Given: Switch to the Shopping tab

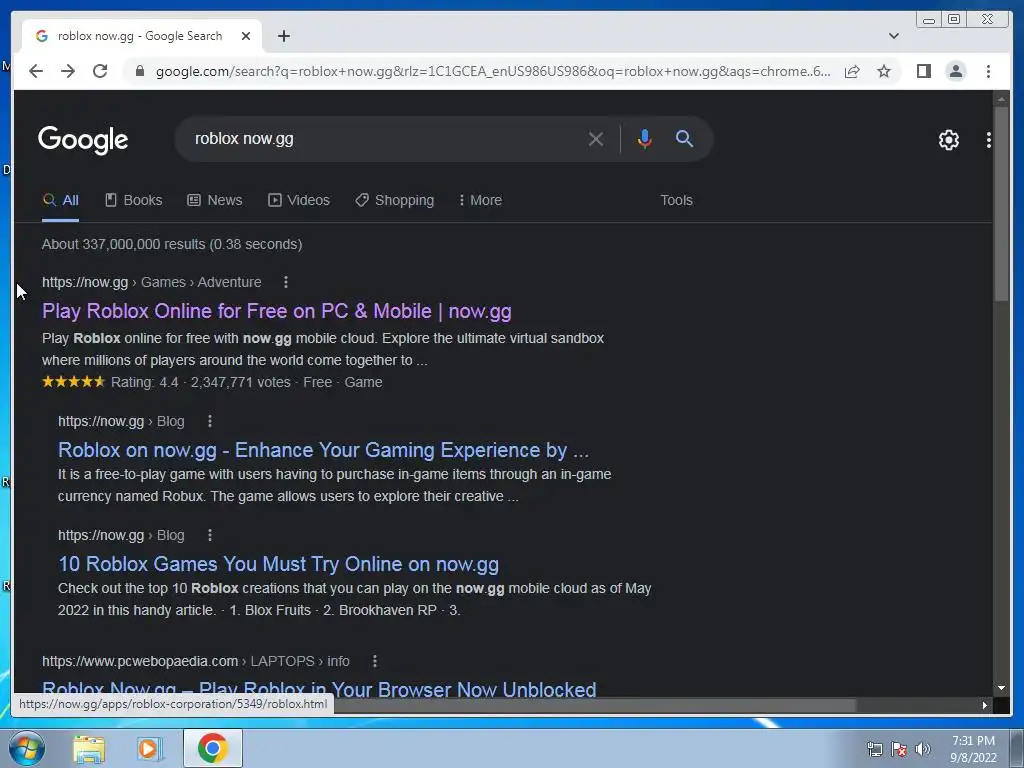Looking at the screenshot, I should click(x=394, y=200).
